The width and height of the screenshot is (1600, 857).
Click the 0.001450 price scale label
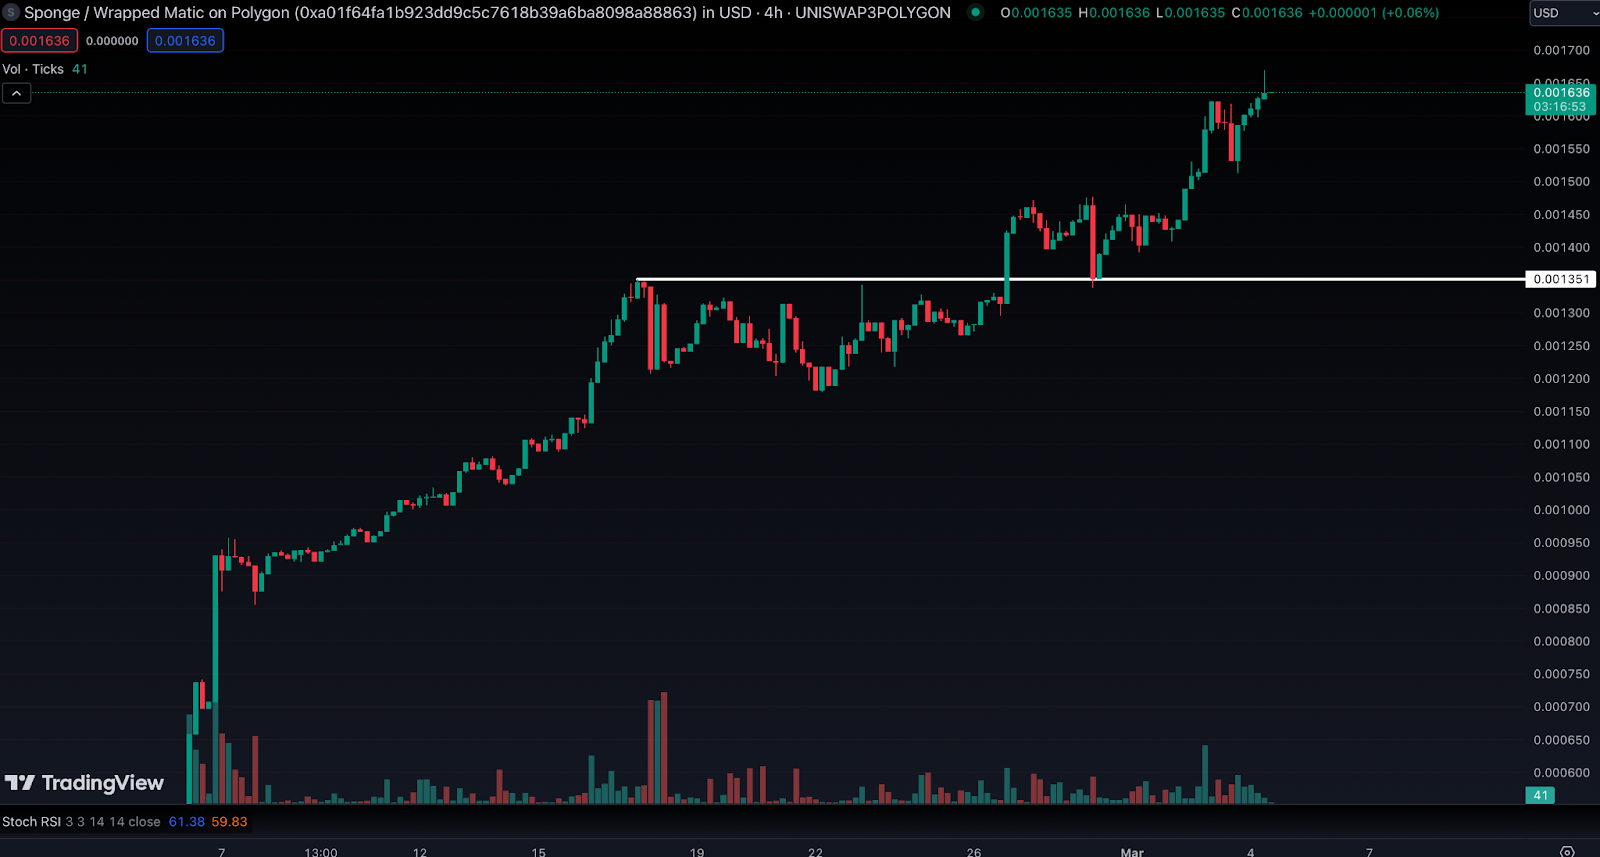[1562, 215]
